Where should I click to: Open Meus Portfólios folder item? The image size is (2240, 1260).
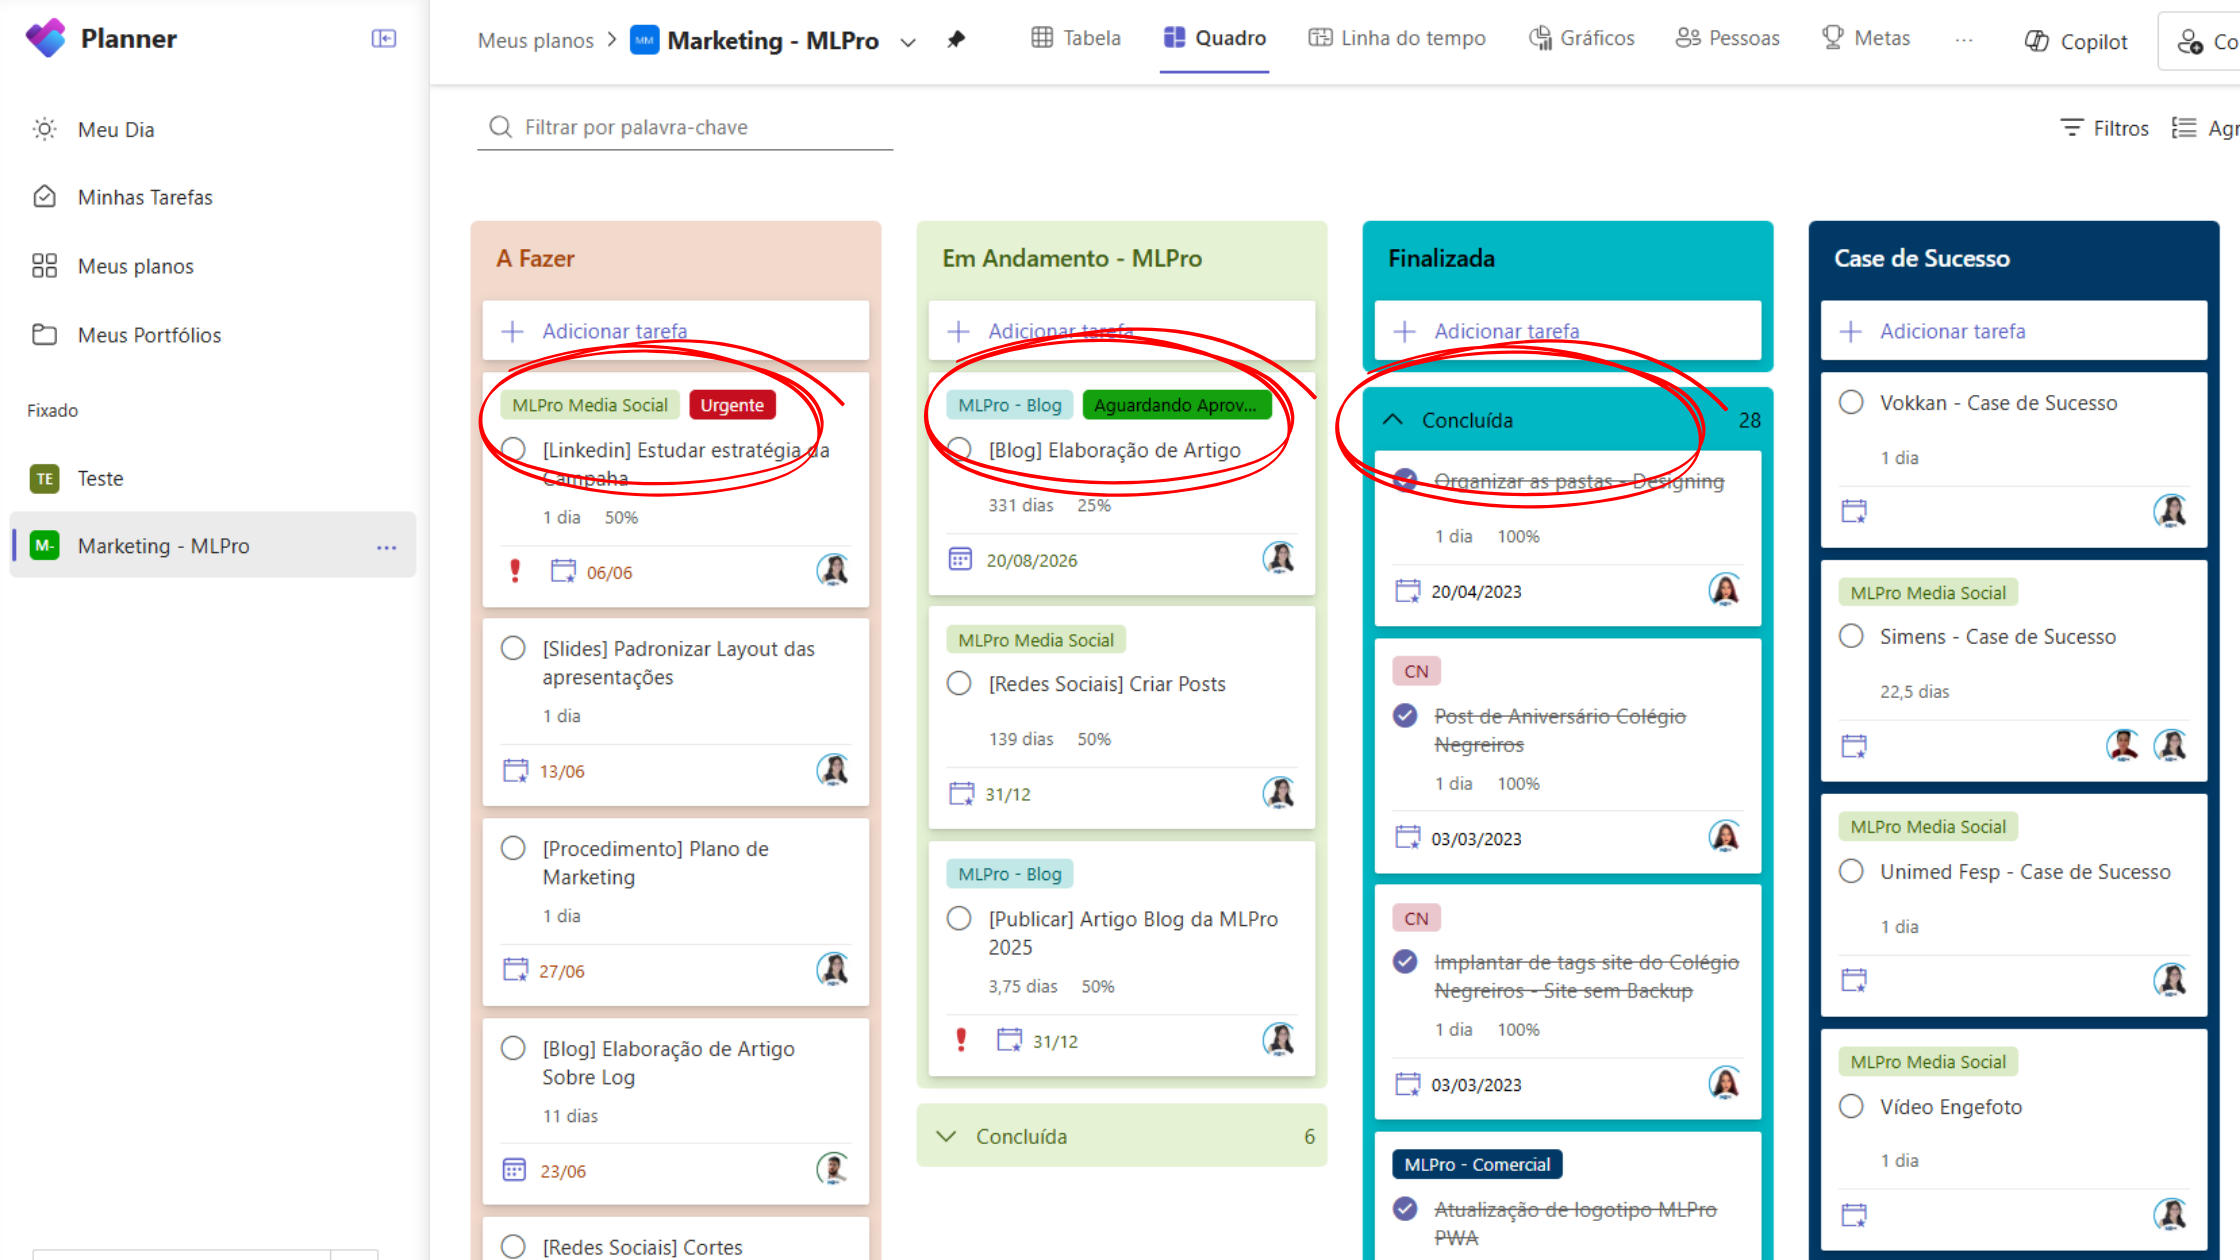[x=149, y=335]
